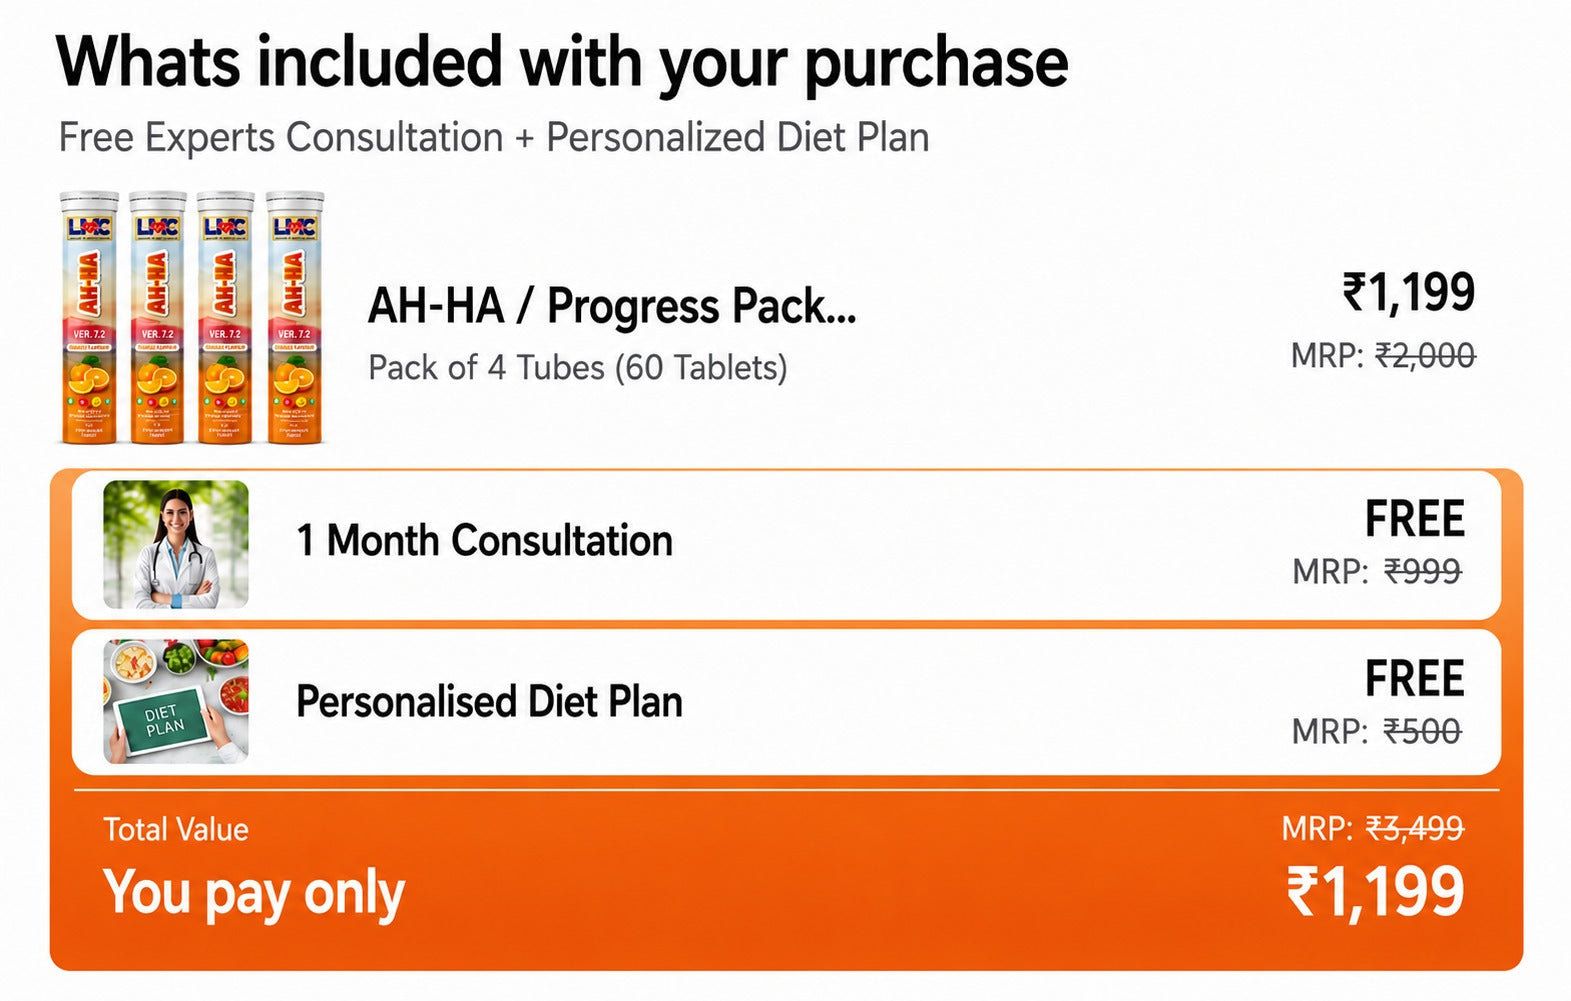1571x1001 pixels.
Task: Click the consultation MRP ₹999
Action: (1422, 571)
